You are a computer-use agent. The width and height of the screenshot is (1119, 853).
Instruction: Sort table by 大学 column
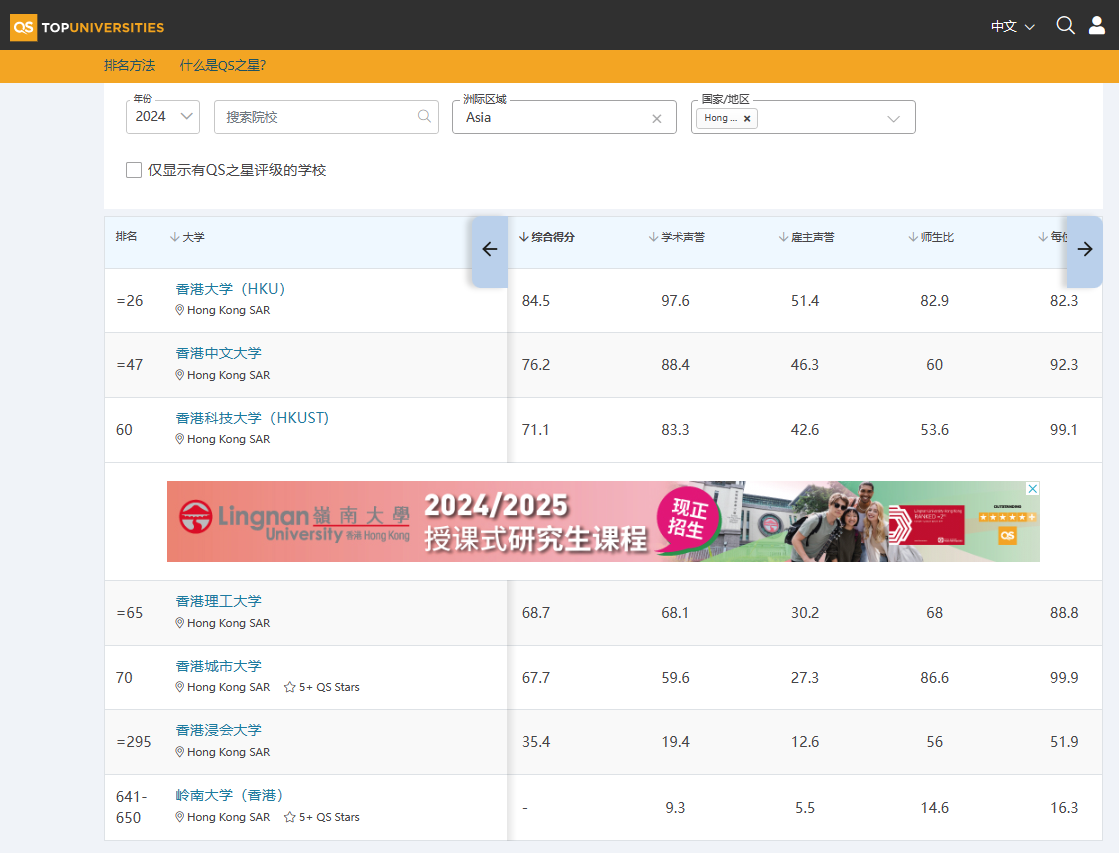(x=187, y=237)
